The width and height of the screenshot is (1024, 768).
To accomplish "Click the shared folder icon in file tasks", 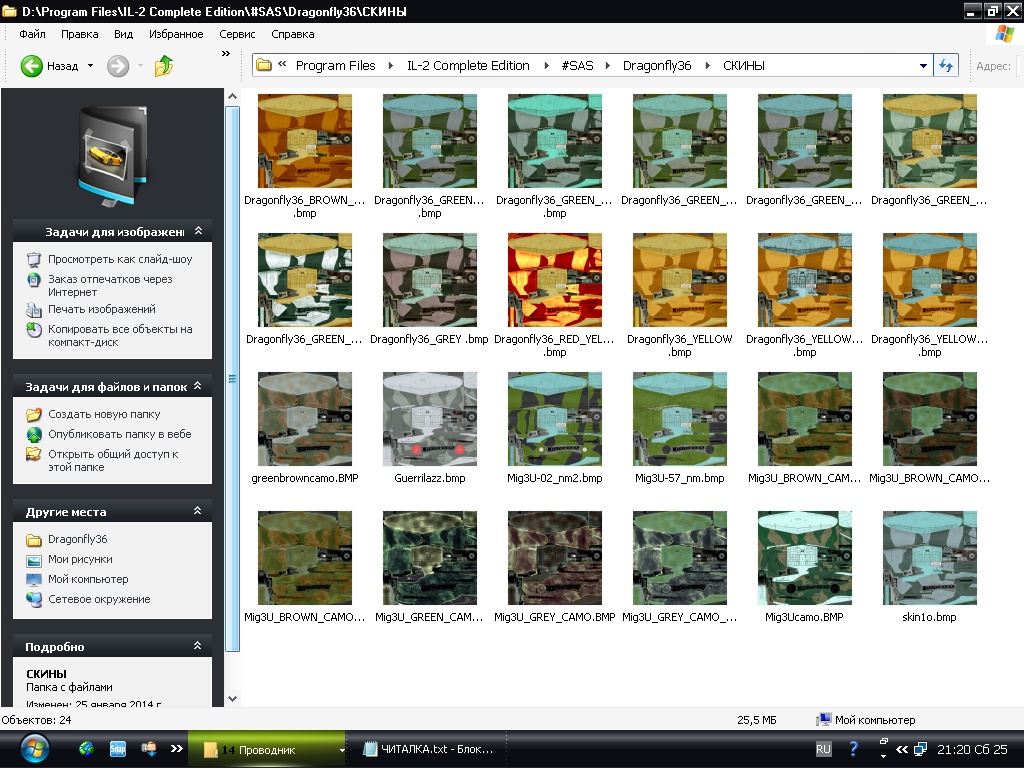I will (34, 455).
